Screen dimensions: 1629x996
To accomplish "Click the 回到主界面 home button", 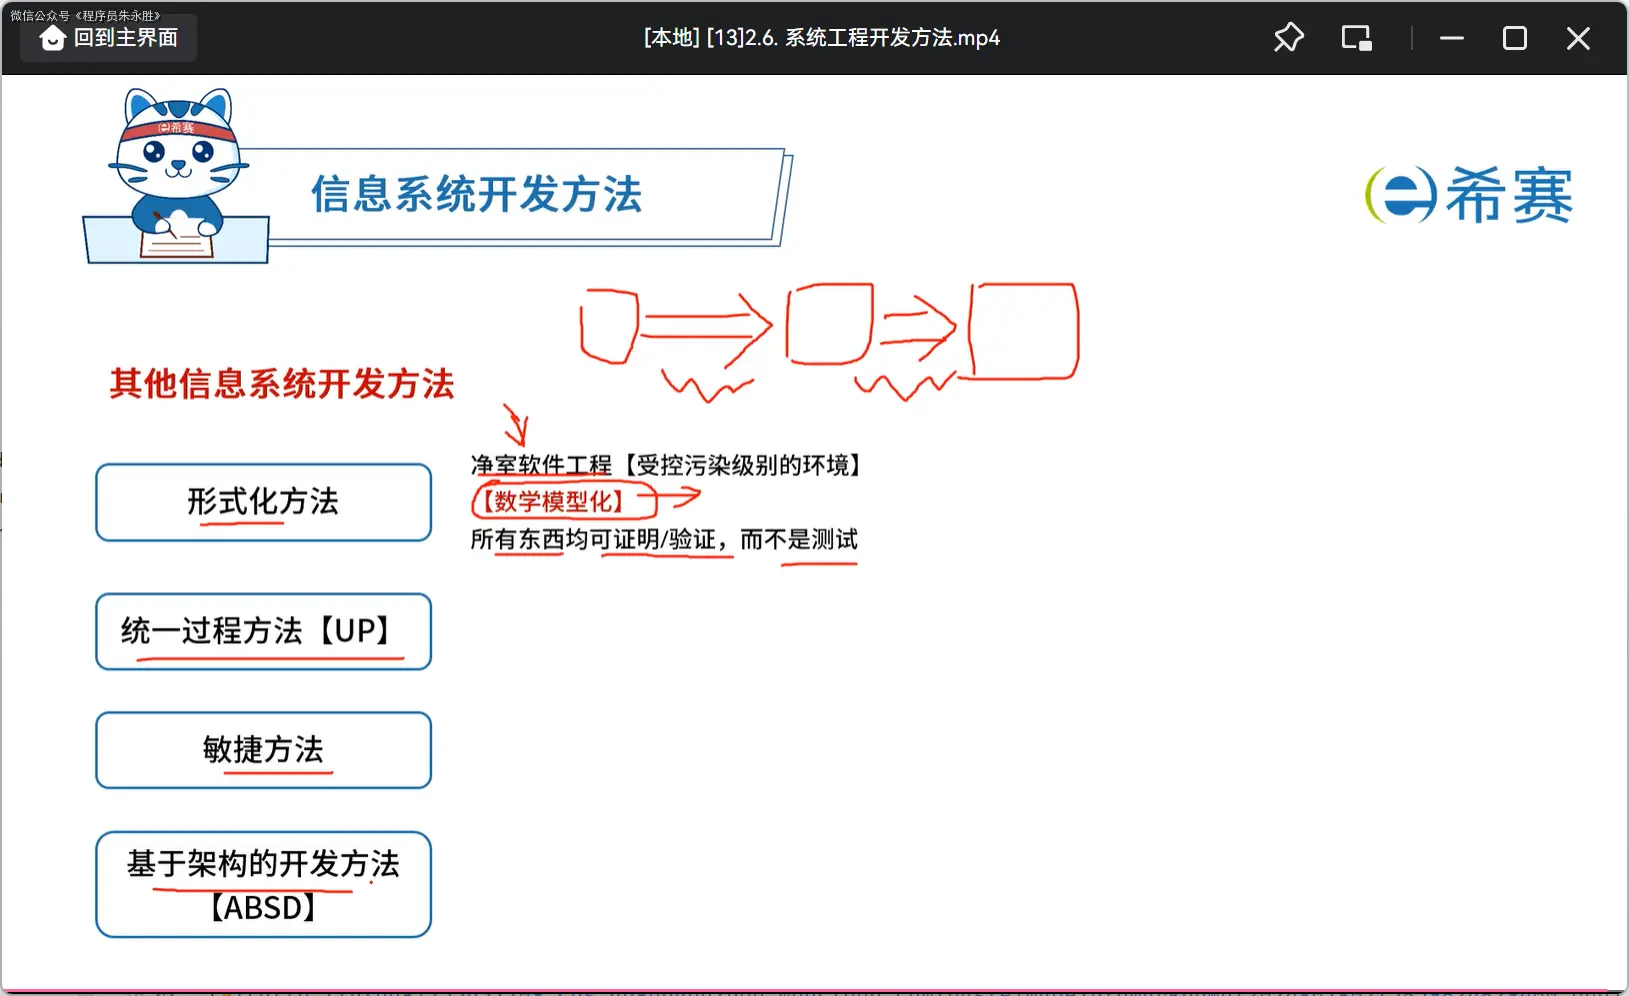I will coord(109,38).
